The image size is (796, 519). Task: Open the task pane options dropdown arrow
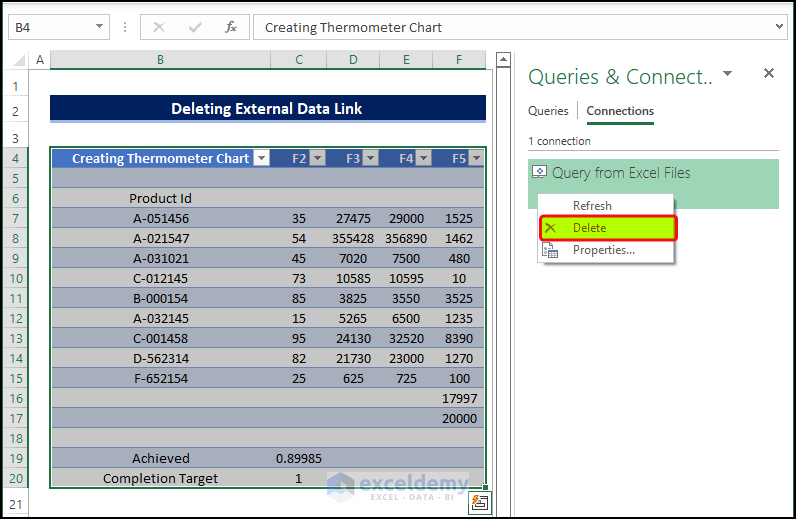[x=728, y=74]
